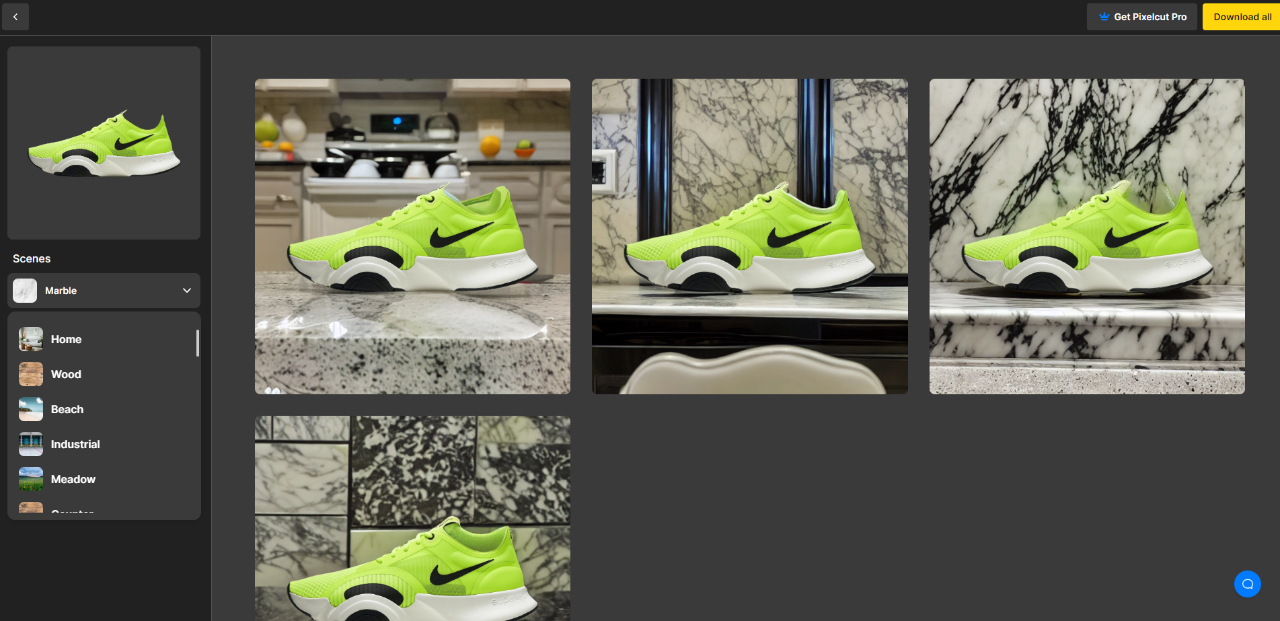
Task: Collapse the Marble scenes dropdown chevron
Action: (187, 291)
